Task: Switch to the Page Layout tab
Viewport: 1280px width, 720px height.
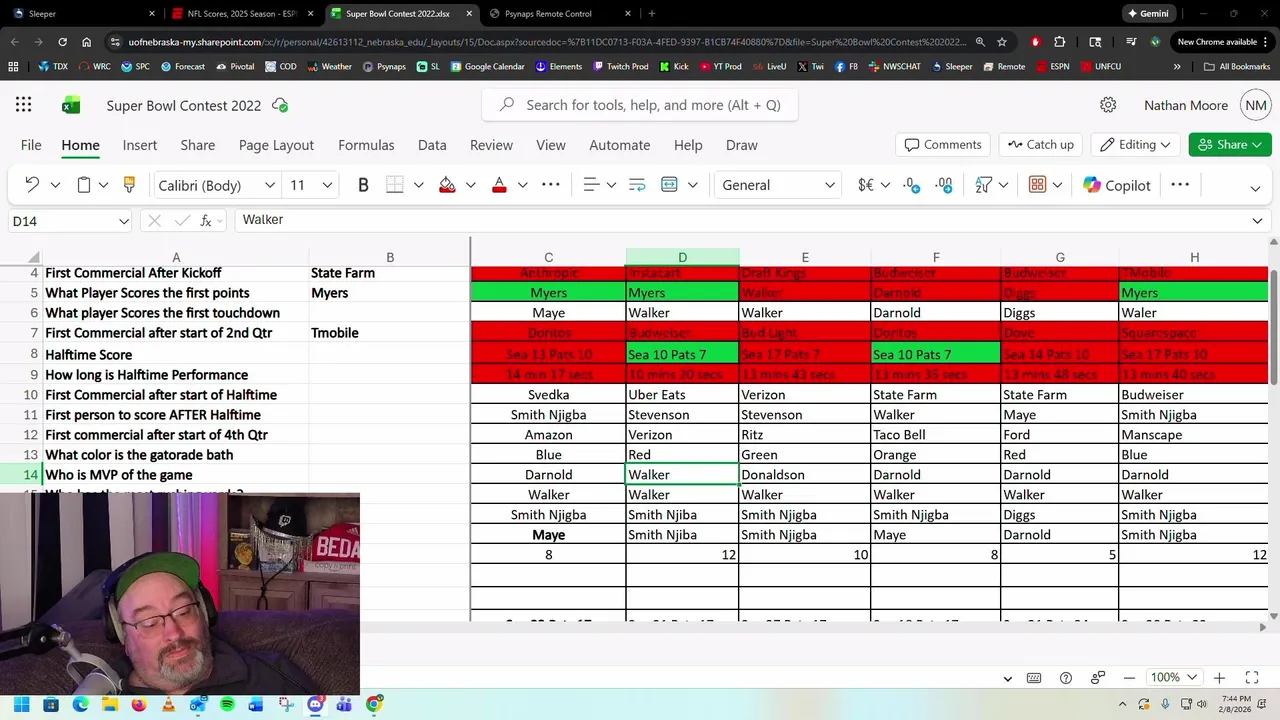Action: (x=276, y=145)
